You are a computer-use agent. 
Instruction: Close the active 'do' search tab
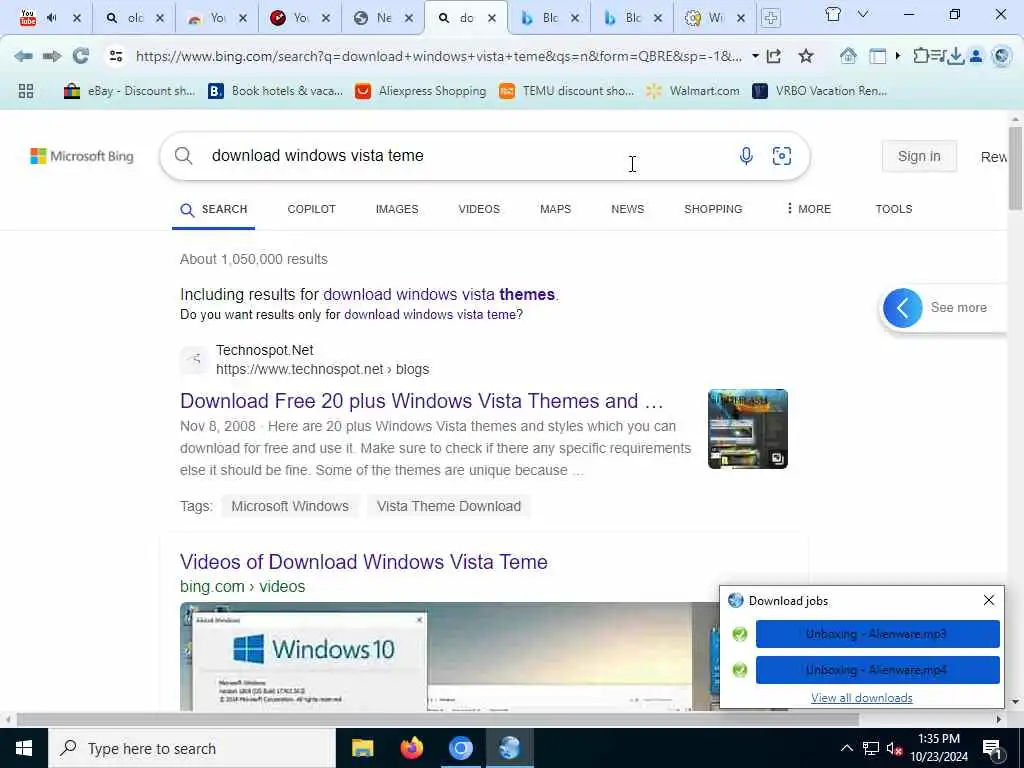point(492,18)
